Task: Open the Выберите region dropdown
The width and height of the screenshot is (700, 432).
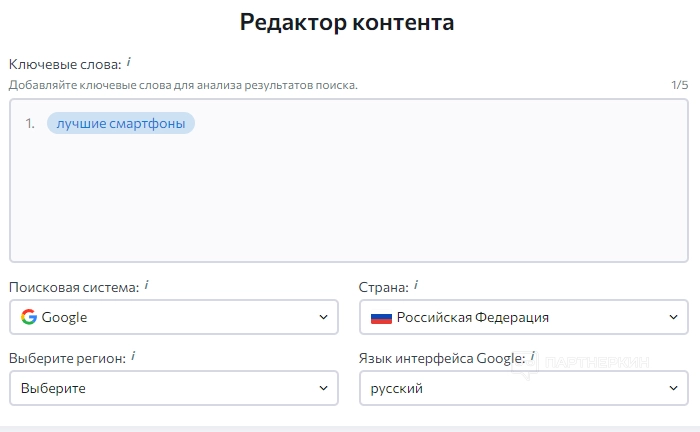Action: [x=173, y=388]
